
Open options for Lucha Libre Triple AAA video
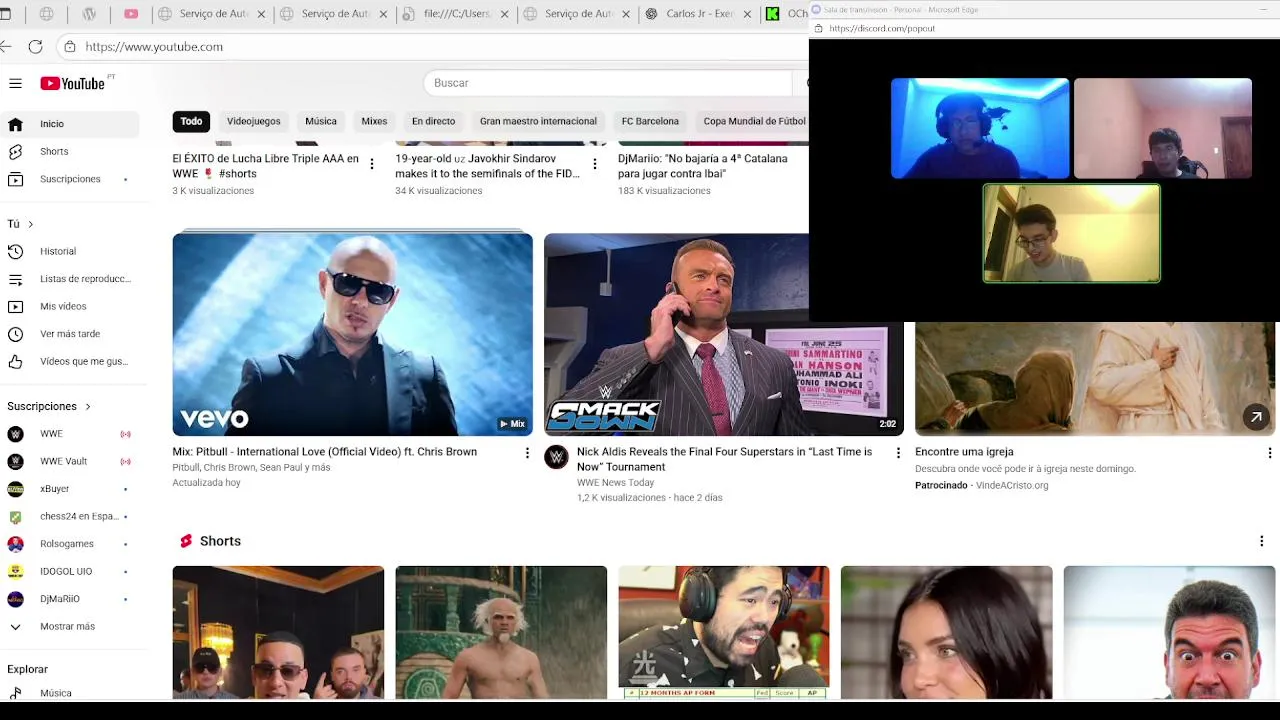tap(372, 164)
